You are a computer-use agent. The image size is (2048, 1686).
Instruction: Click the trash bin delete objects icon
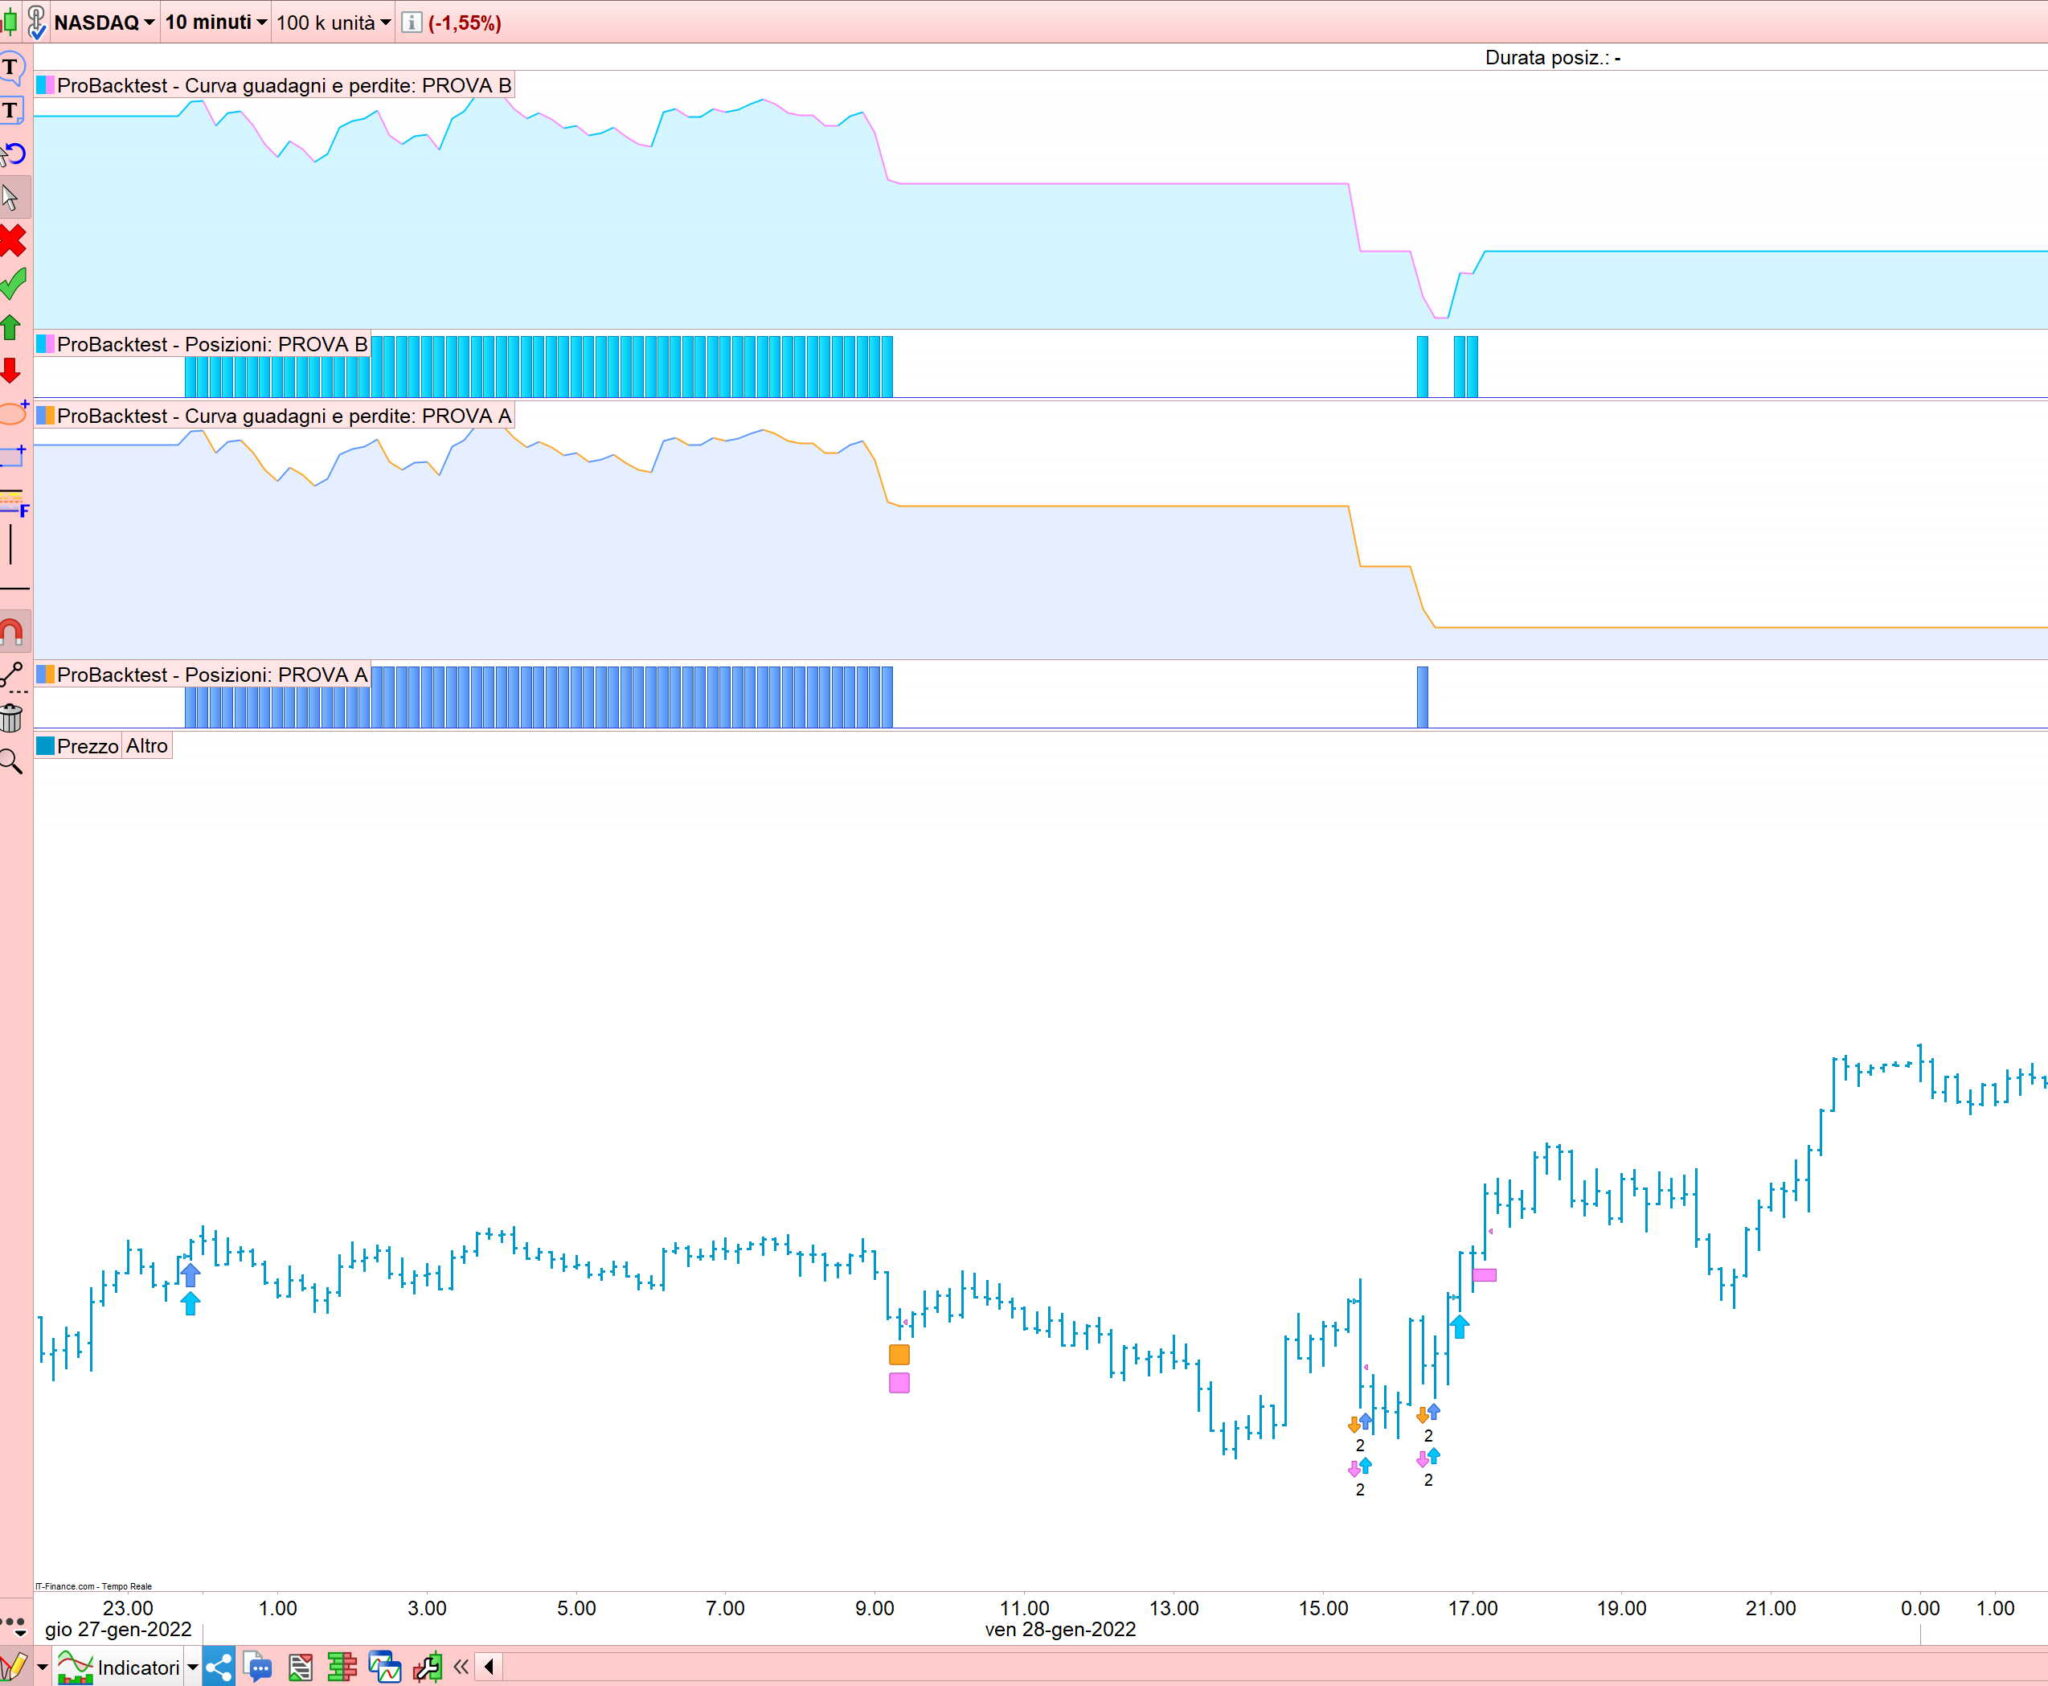click(x=11, y=718)
